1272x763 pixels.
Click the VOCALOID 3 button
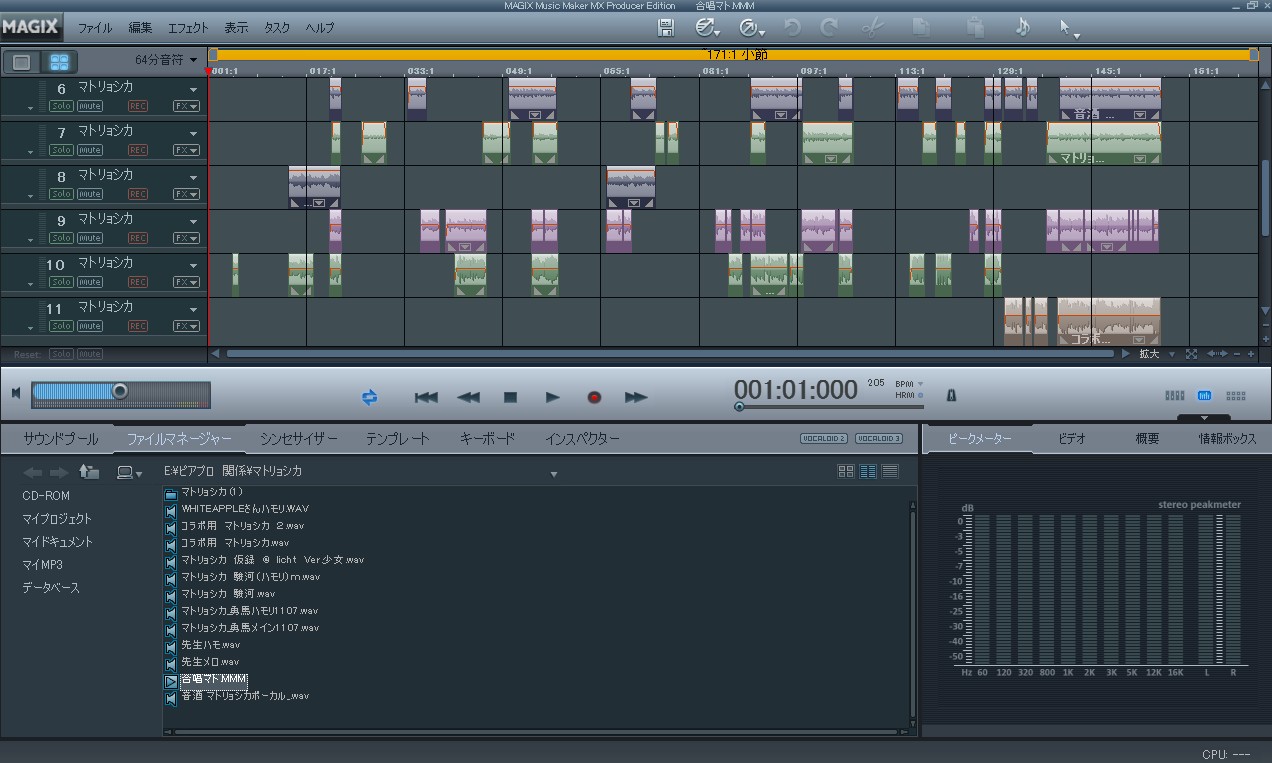879,439
